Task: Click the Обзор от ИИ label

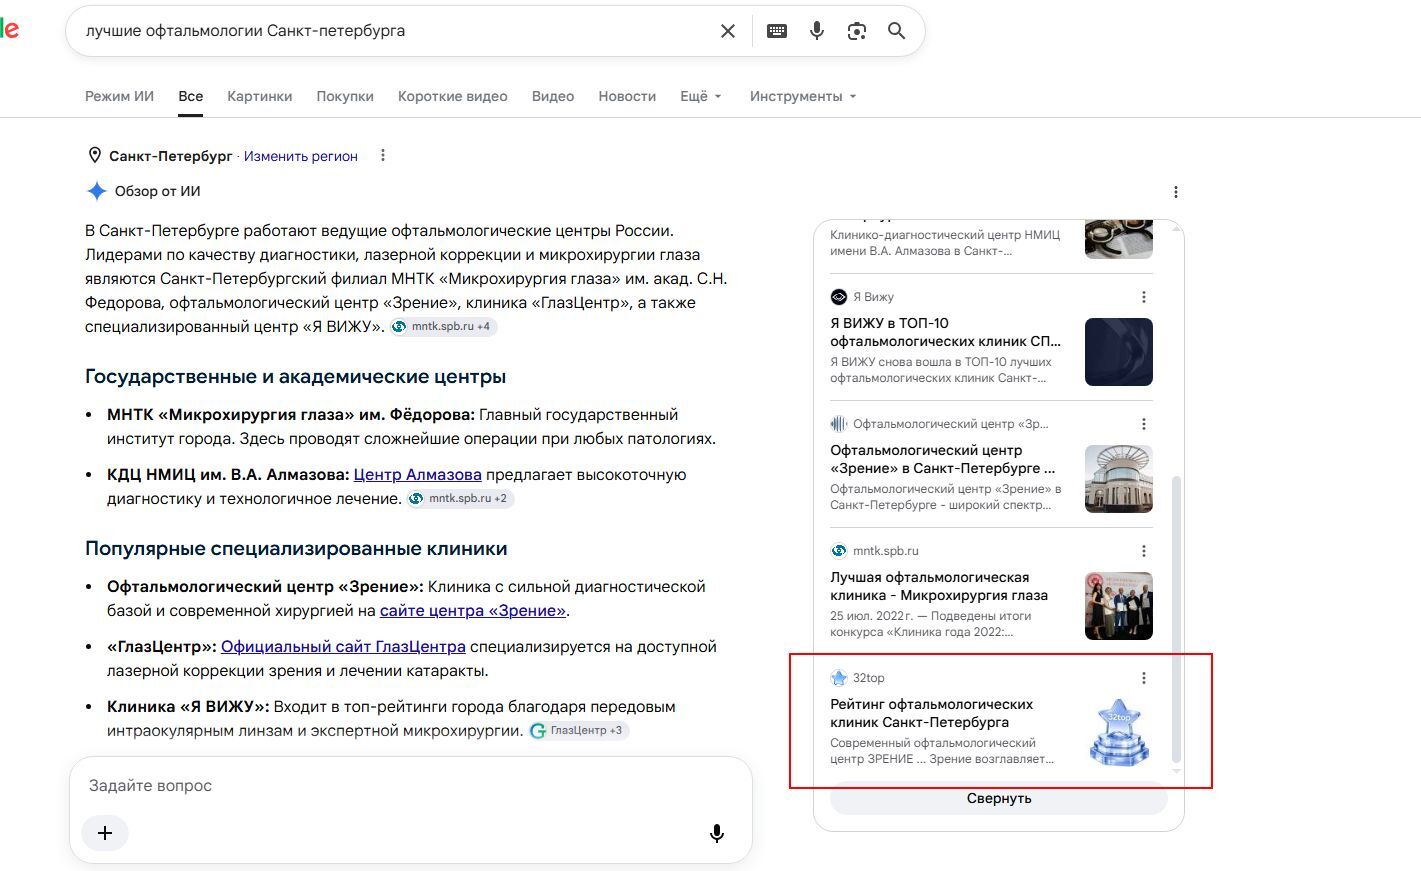Action: pos(158,191)
